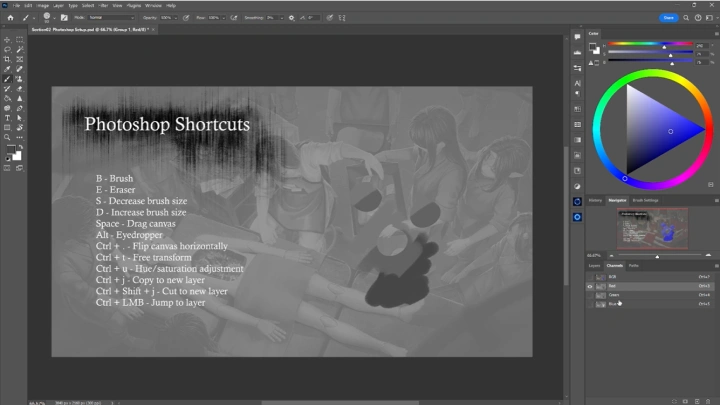720x405 pixels.
Task: Open the Window menu
Action: point(153,6)
